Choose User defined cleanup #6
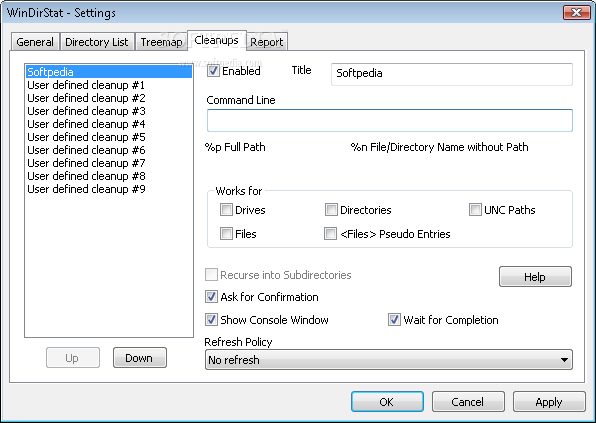The width and height of the screenshot is (596, 423). (x=109, y=150)
